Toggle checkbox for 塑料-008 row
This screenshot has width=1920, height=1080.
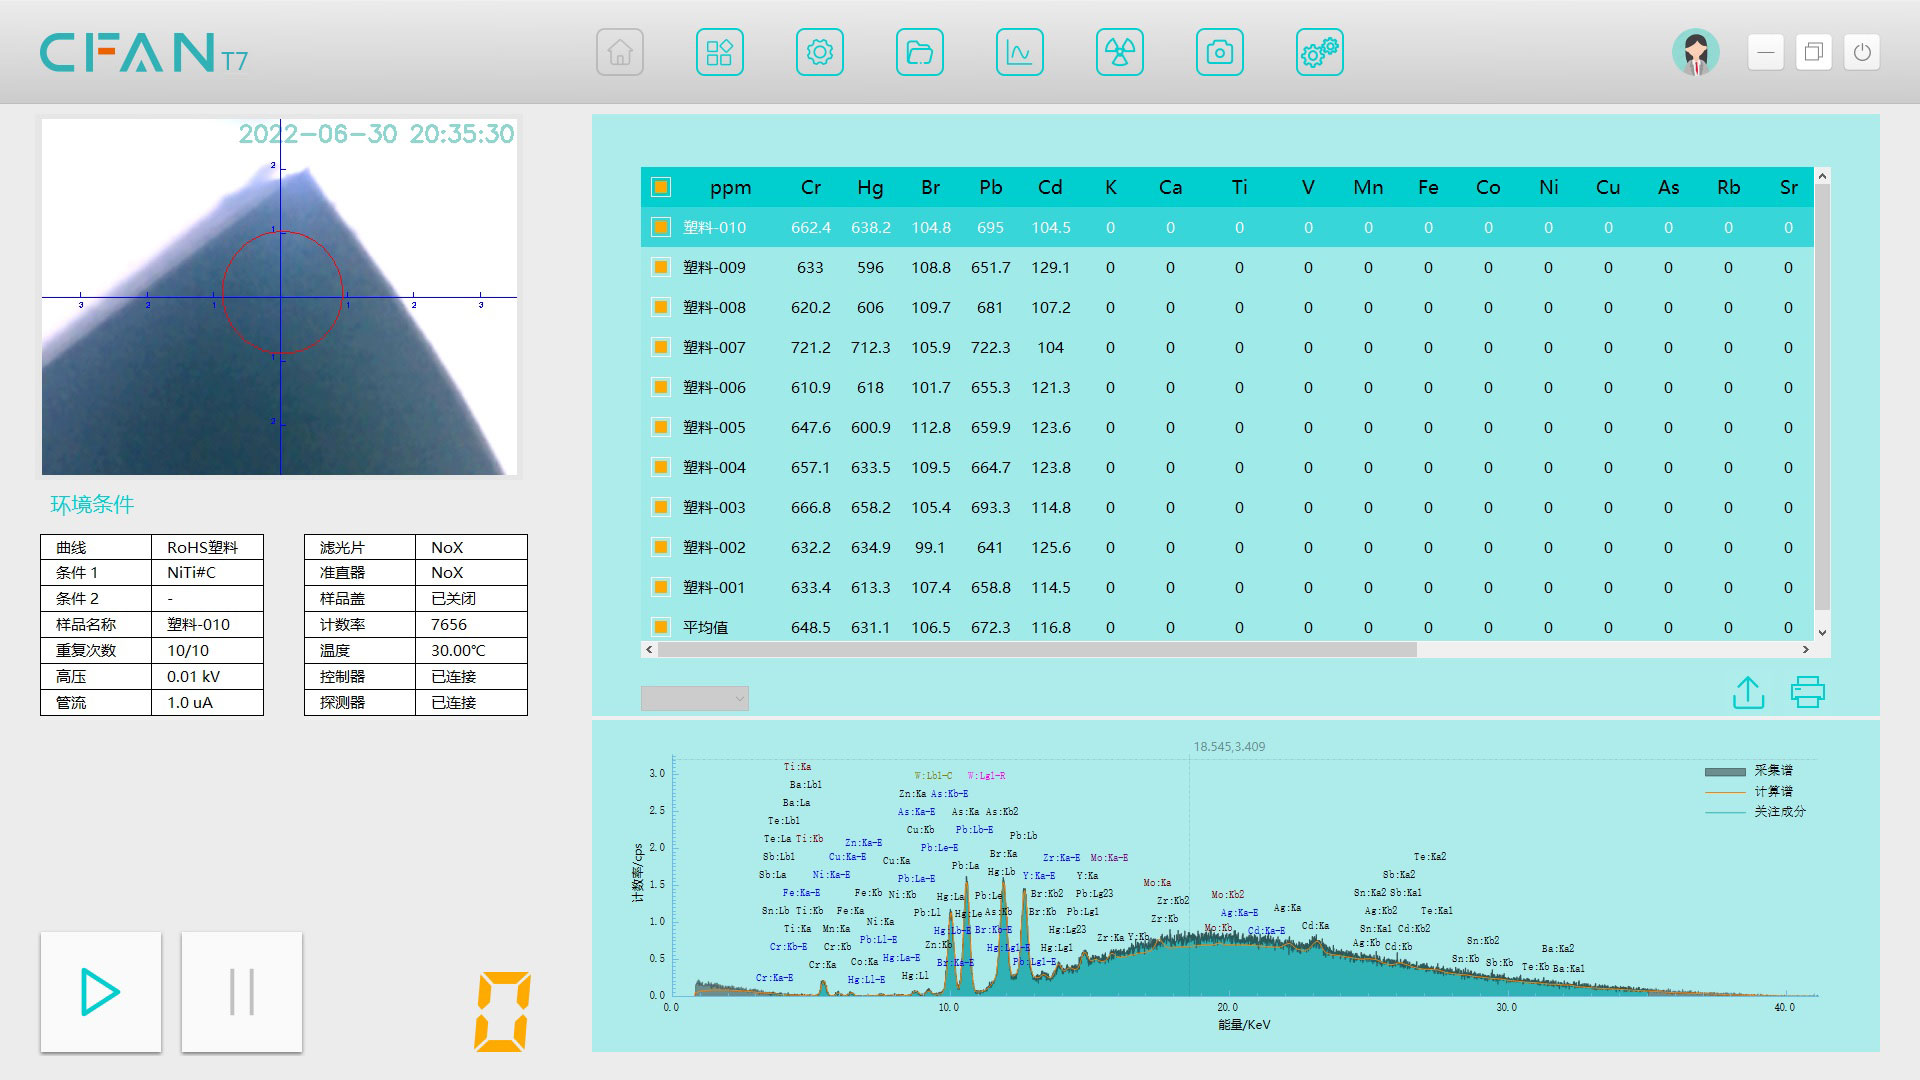point(661,307)
